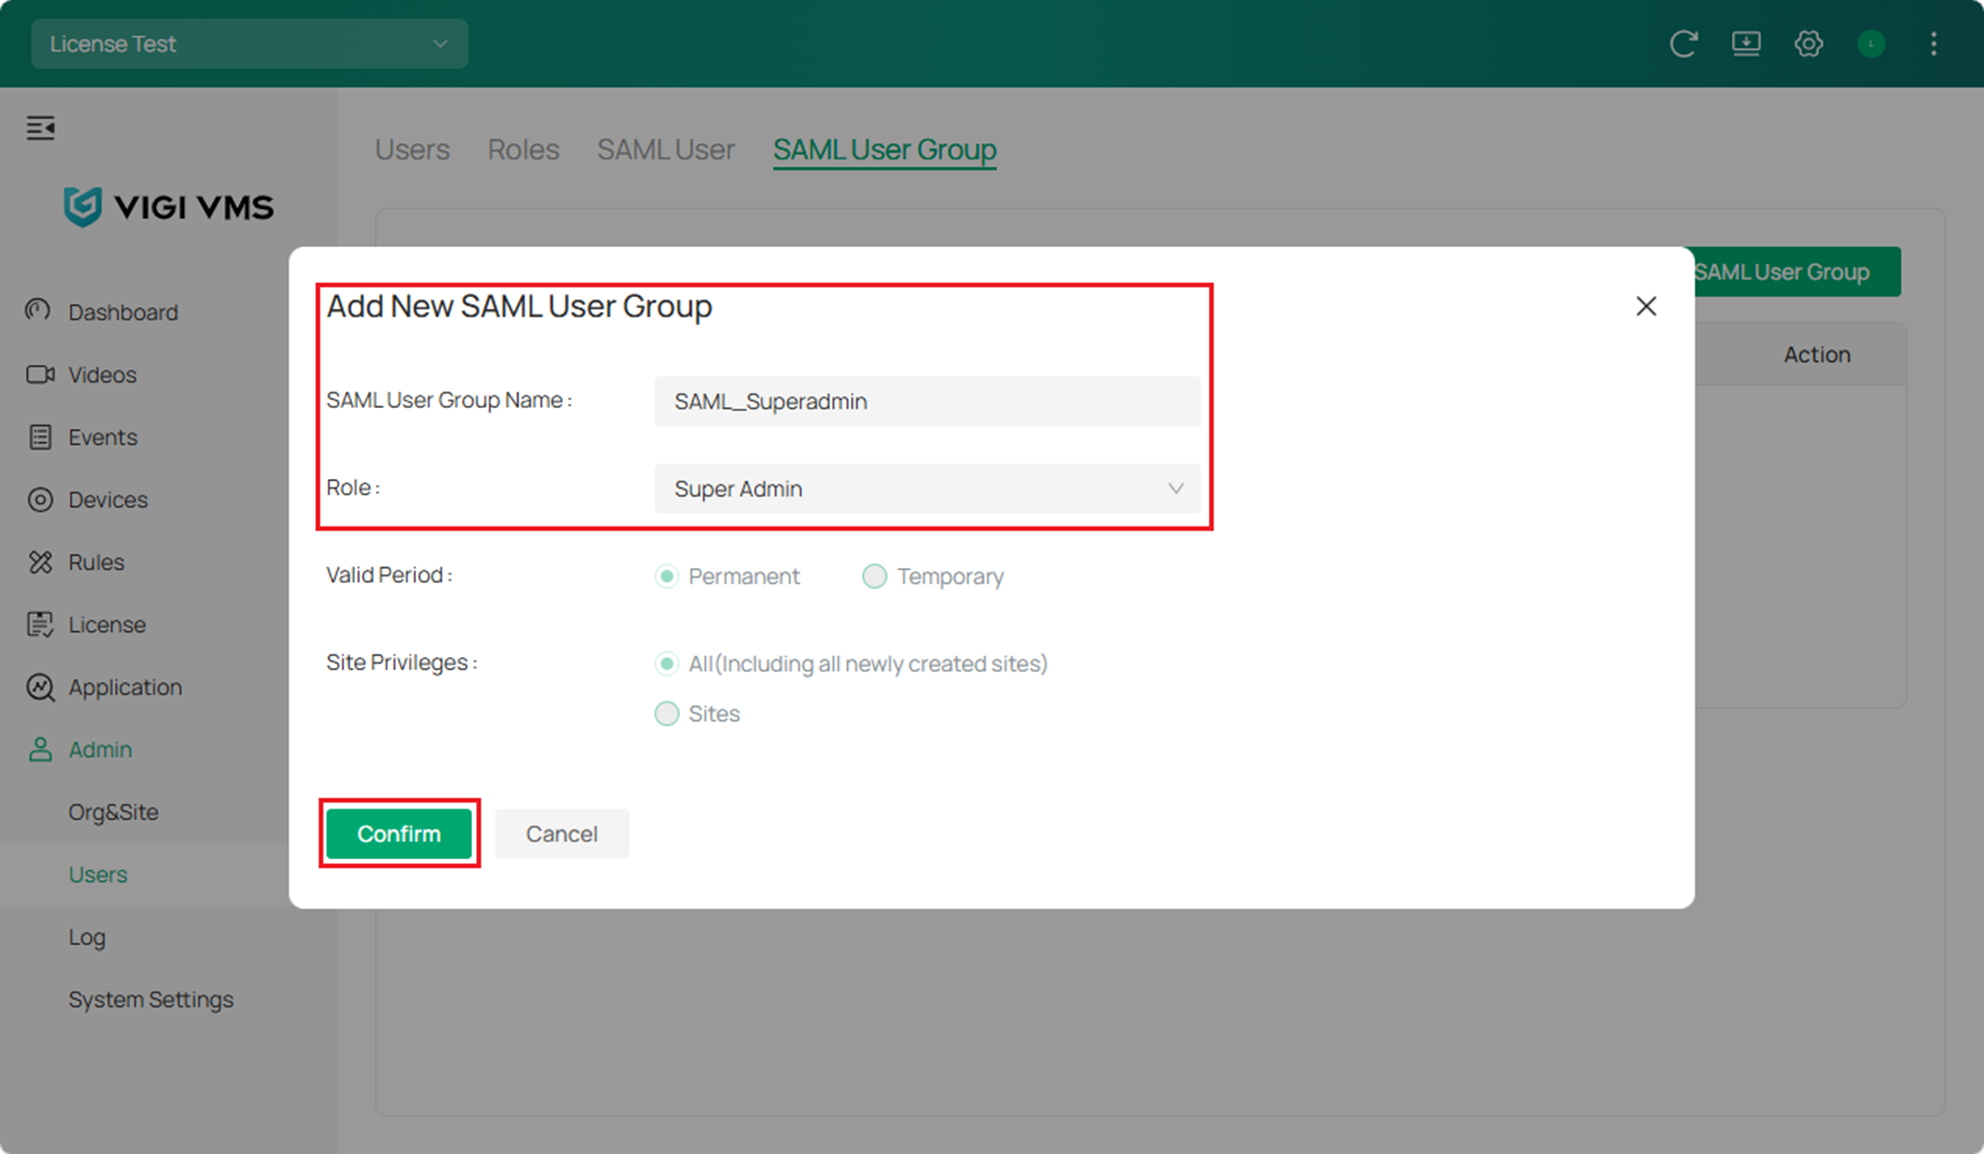
Task: Switch to the Users tab
Action: [x=412, y=149]
